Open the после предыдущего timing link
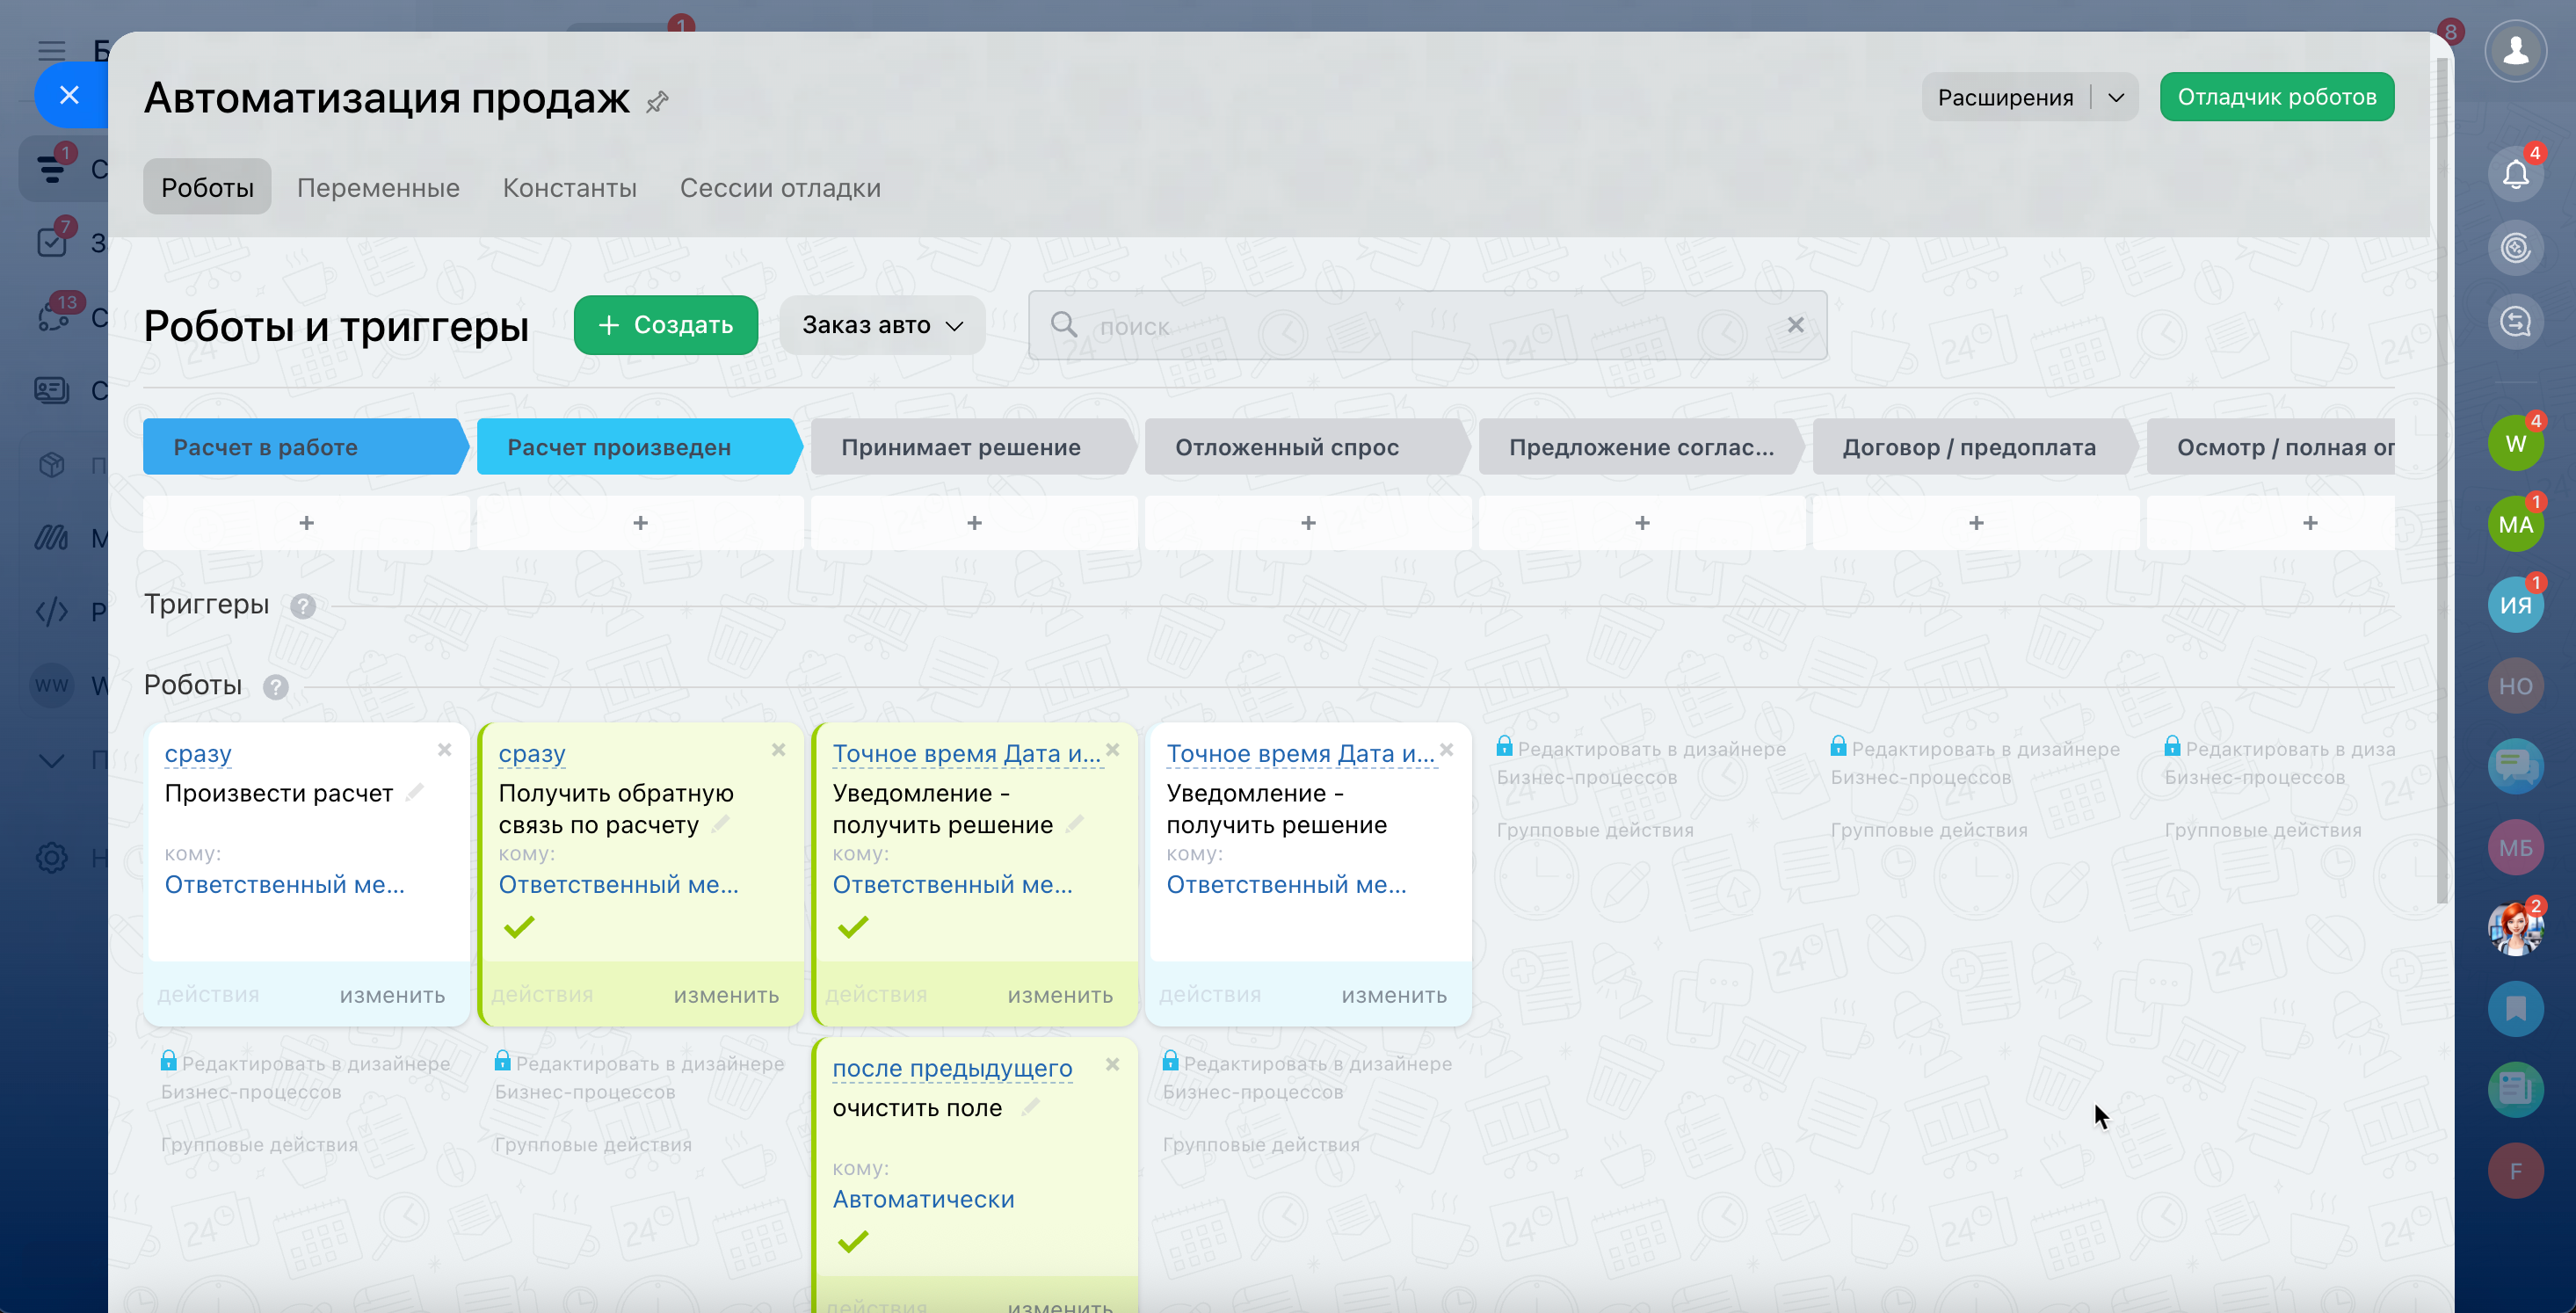This screenshot has width=2576, height=1313. (952, 1068)
